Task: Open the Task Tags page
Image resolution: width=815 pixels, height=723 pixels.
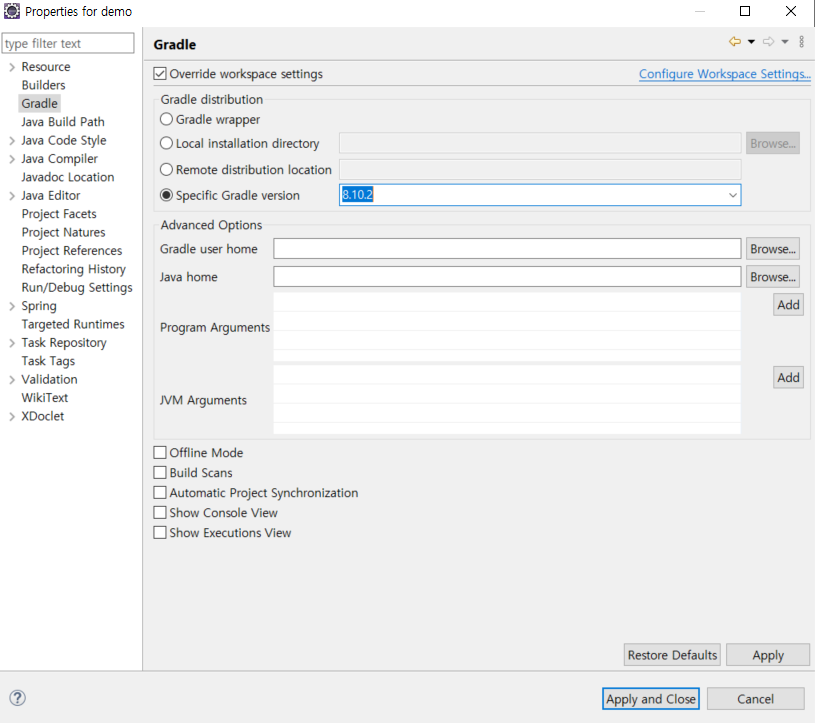Action: coord(48,361)
